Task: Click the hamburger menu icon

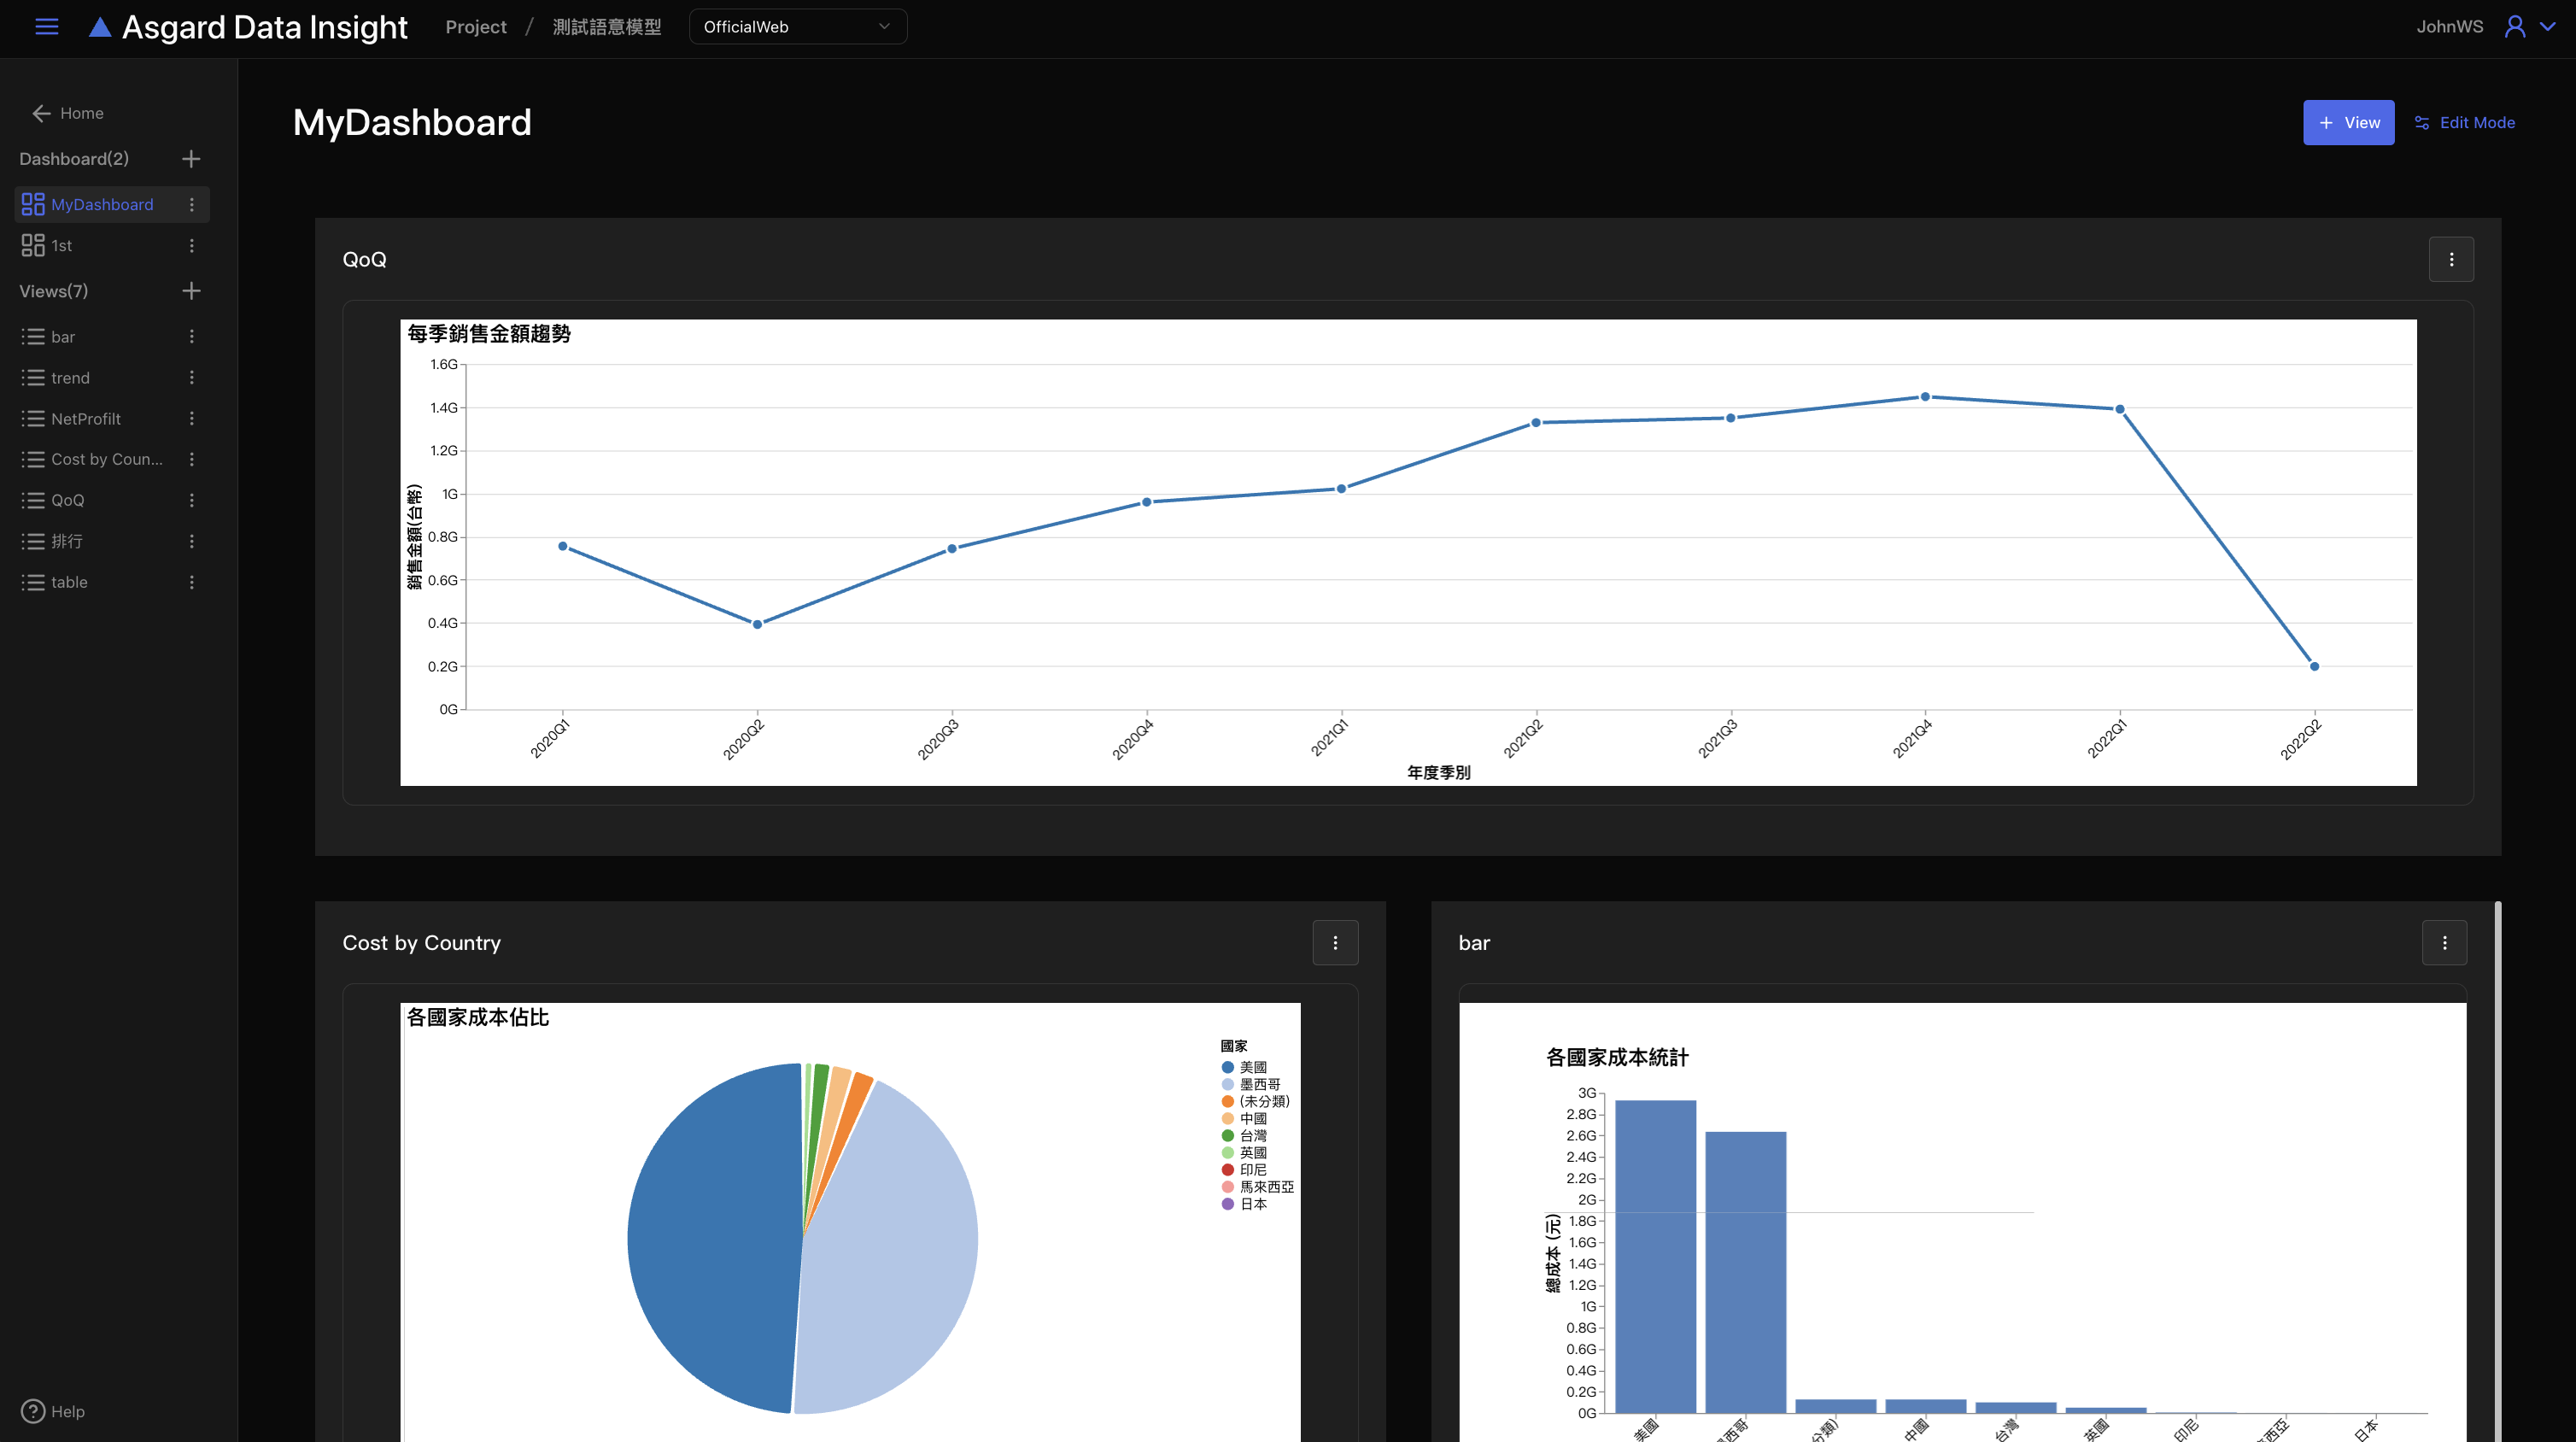Action: tap(46, 27)
